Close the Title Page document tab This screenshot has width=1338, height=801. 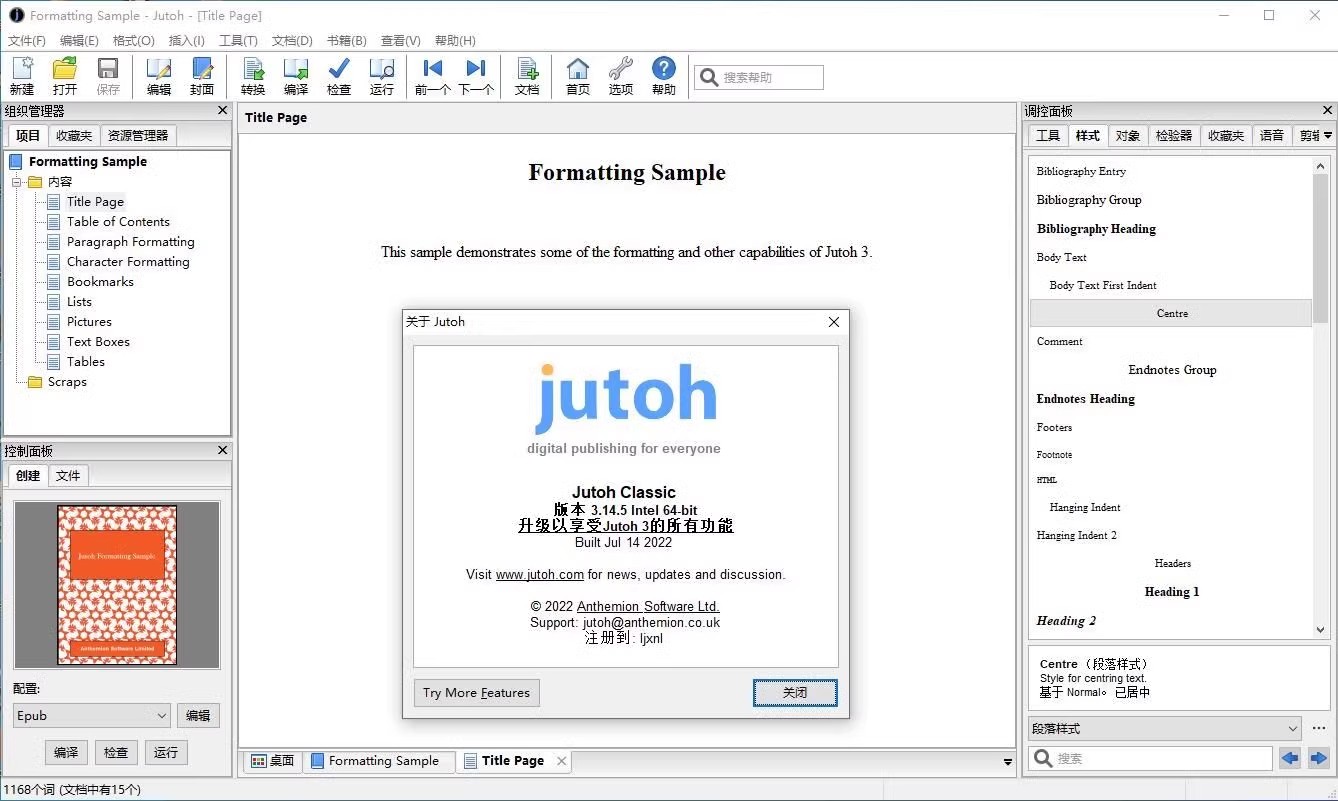pyautogui.click(x=562, y=761)
